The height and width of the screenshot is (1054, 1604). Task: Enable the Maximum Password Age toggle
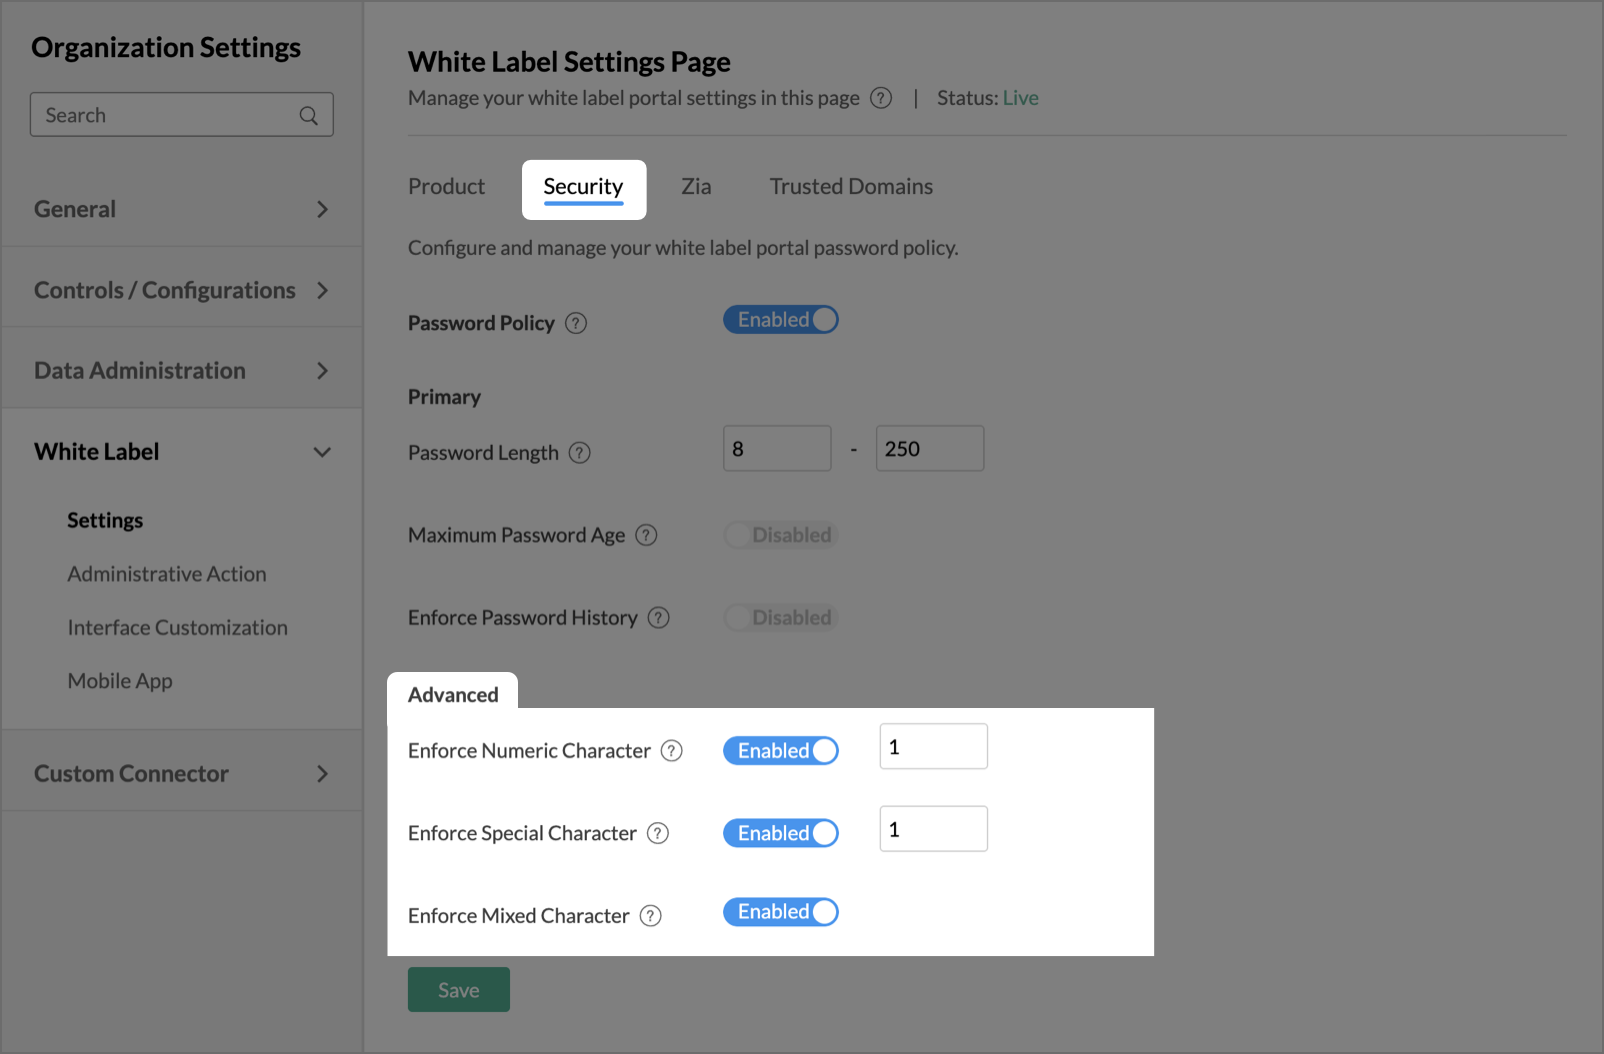[781, 535]
